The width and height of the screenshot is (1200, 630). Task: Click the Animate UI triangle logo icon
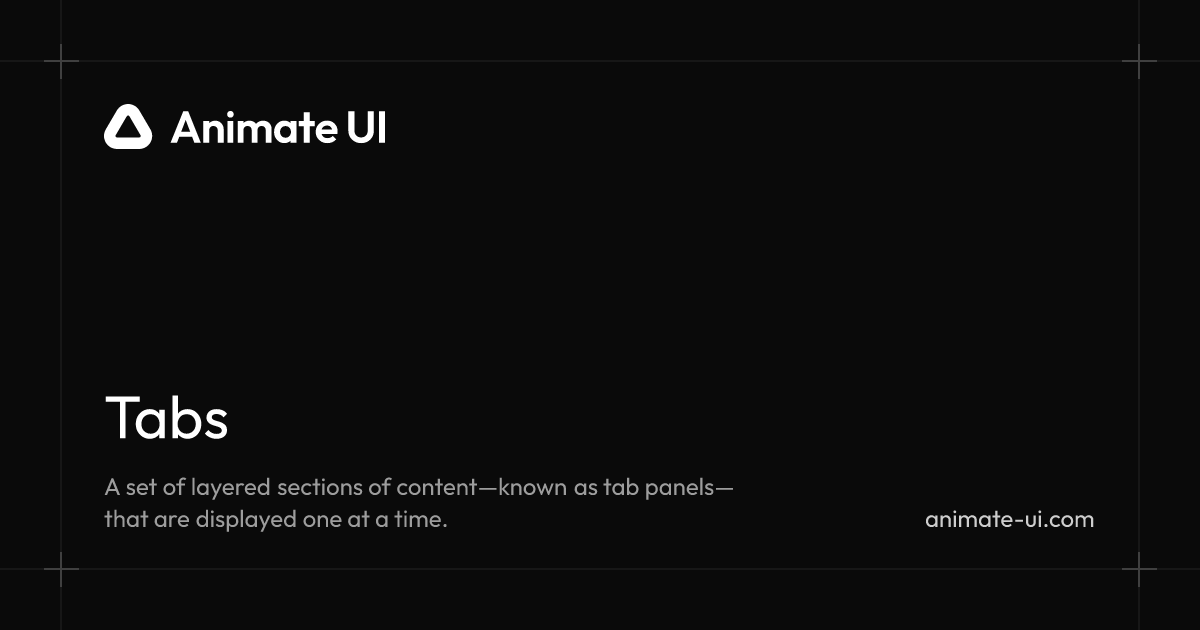click(x=128, y=127)
